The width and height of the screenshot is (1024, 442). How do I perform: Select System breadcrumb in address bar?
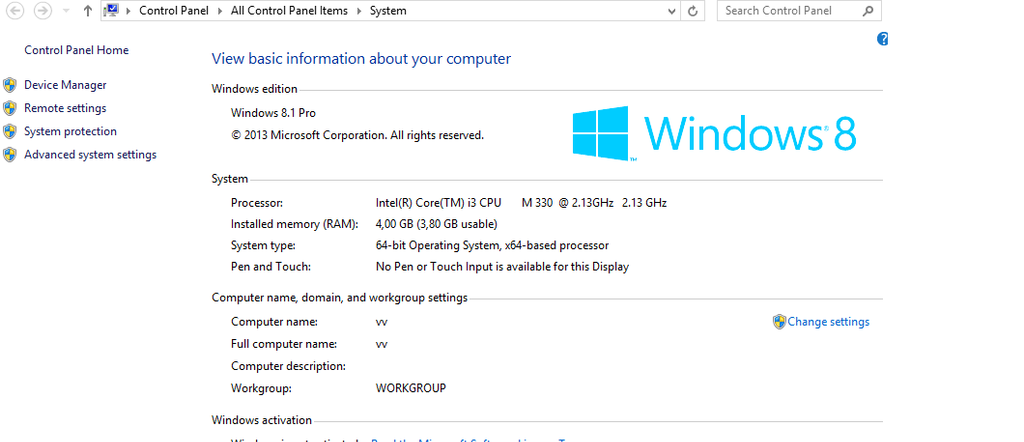click(388, 10)
